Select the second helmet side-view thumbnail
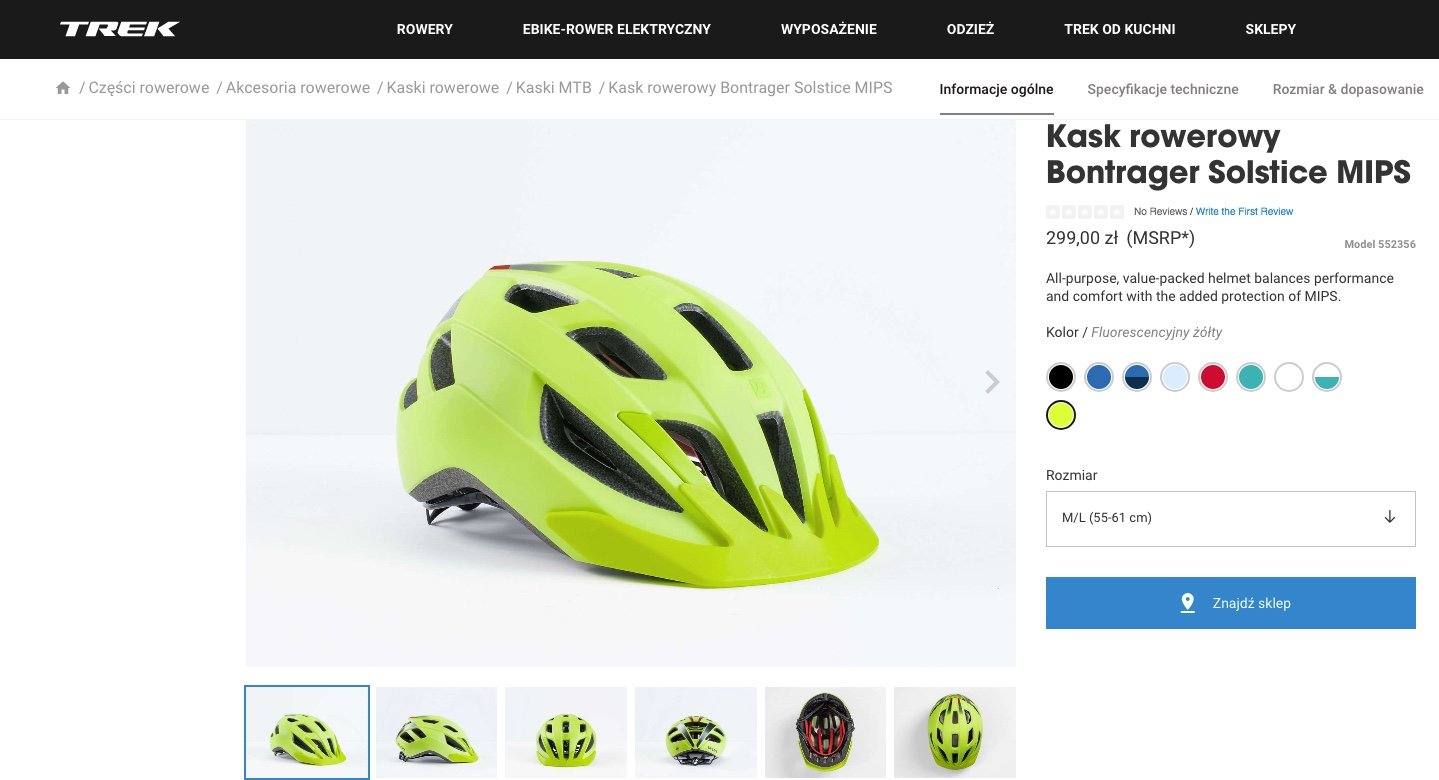Image resolution: width=1439 pixels, height=780 pixels. pyautogui.click(x=436, y=733)
